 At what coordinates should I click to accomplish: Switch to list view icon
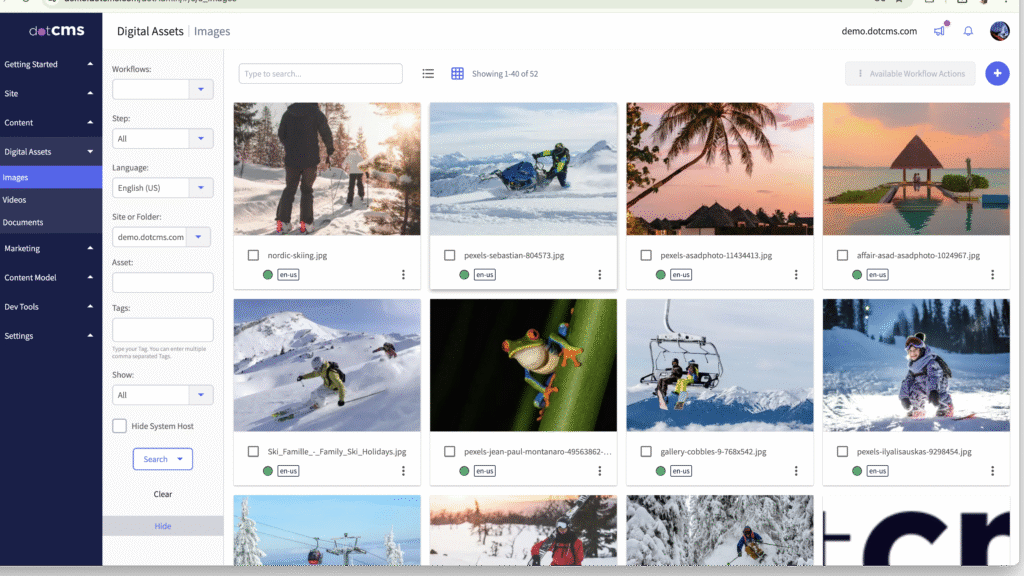click(428, 74)
